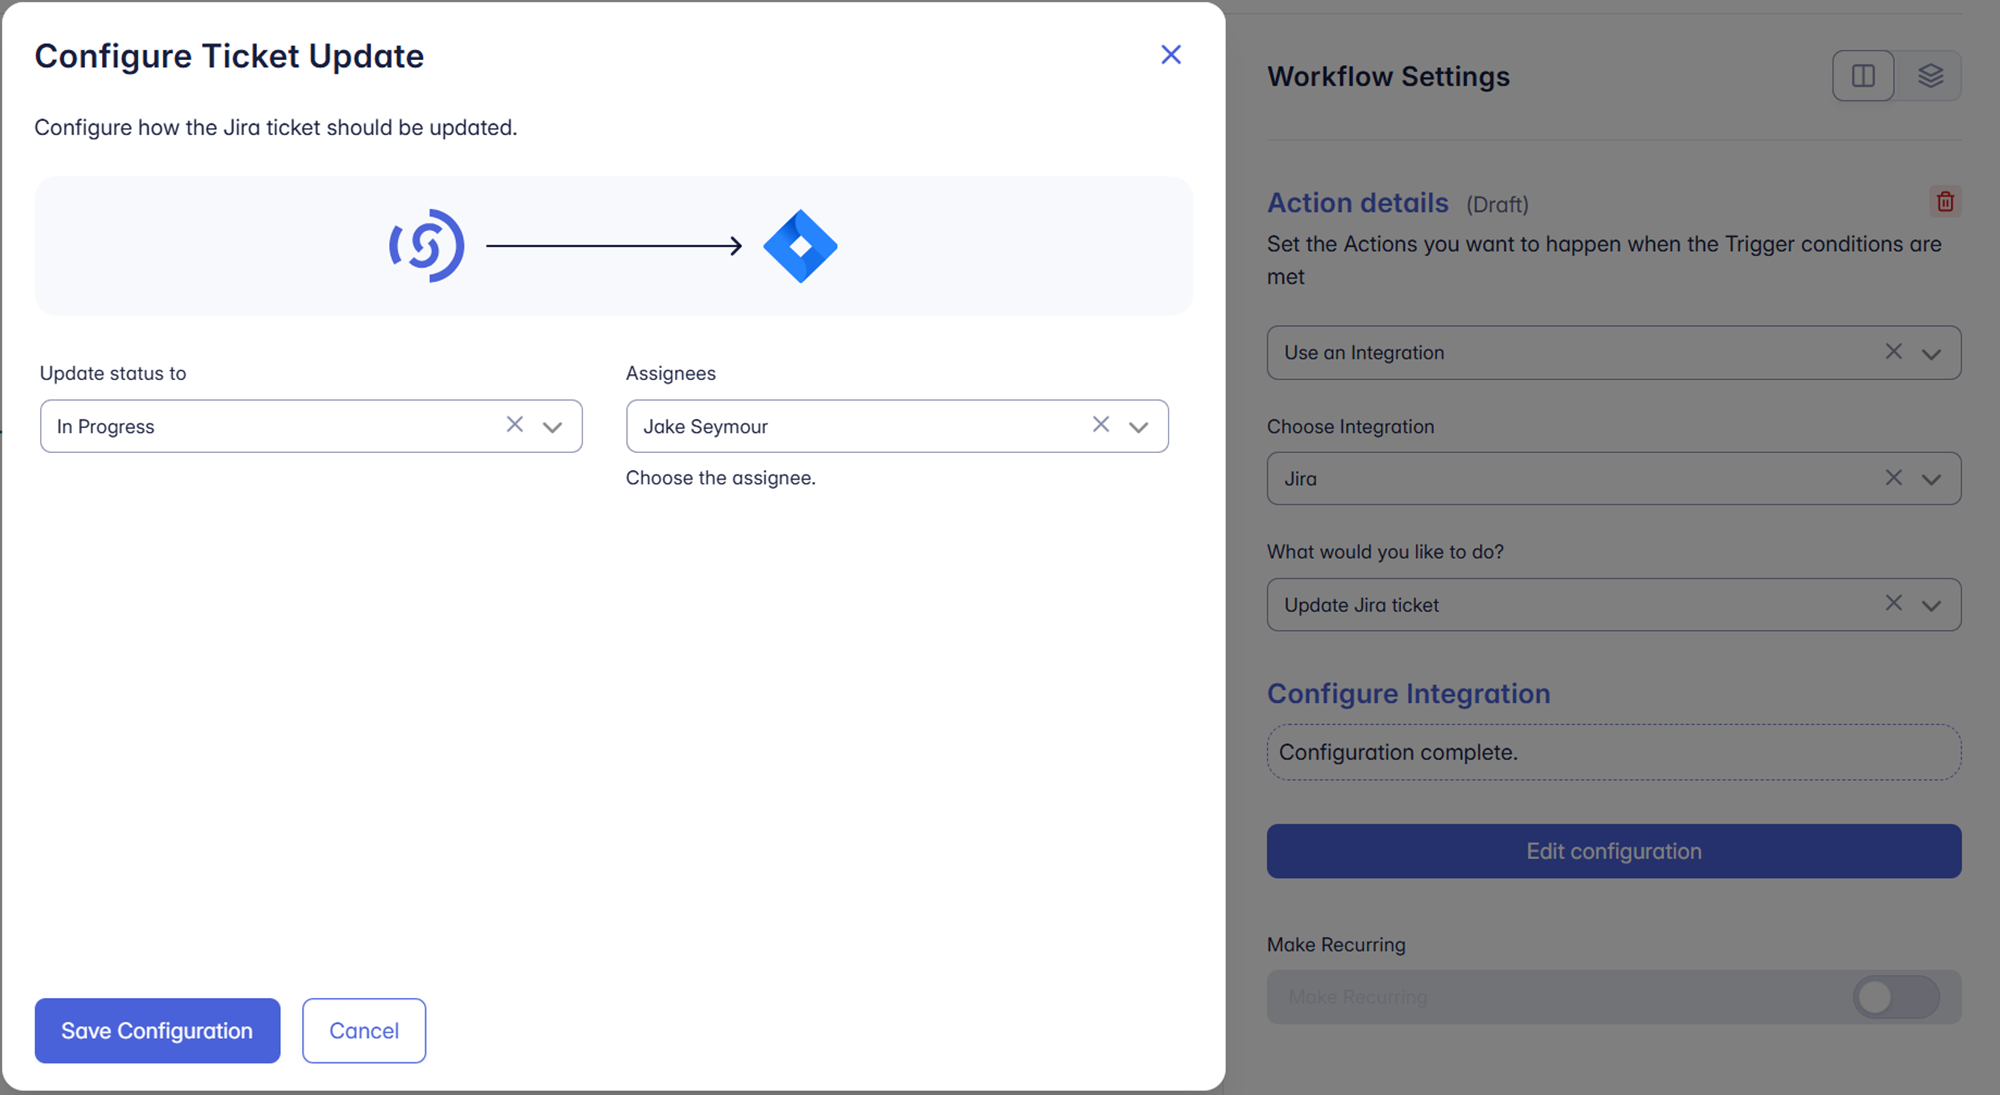The width and height of the screenshot is (2000, 1095).
Task: Expand the Assignees dropdown arrow
Action: (x=1138, y=427)
